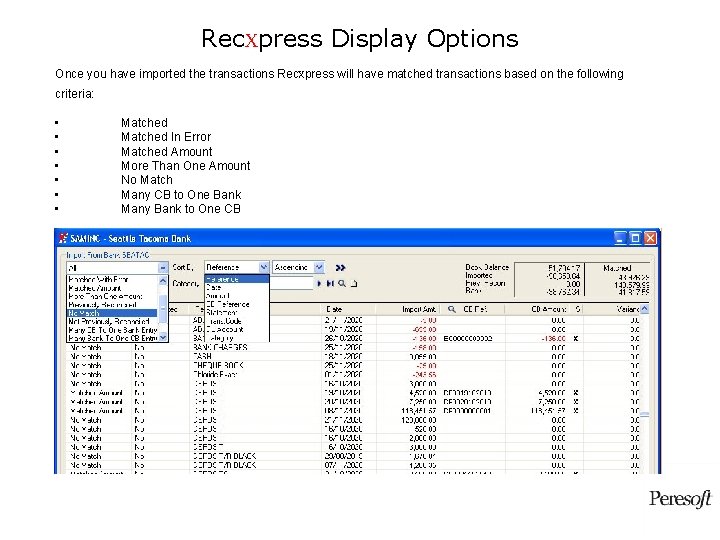Click the blank page icon after the magnifier
This screenshot has height=540, width=720.
[354, 283]
